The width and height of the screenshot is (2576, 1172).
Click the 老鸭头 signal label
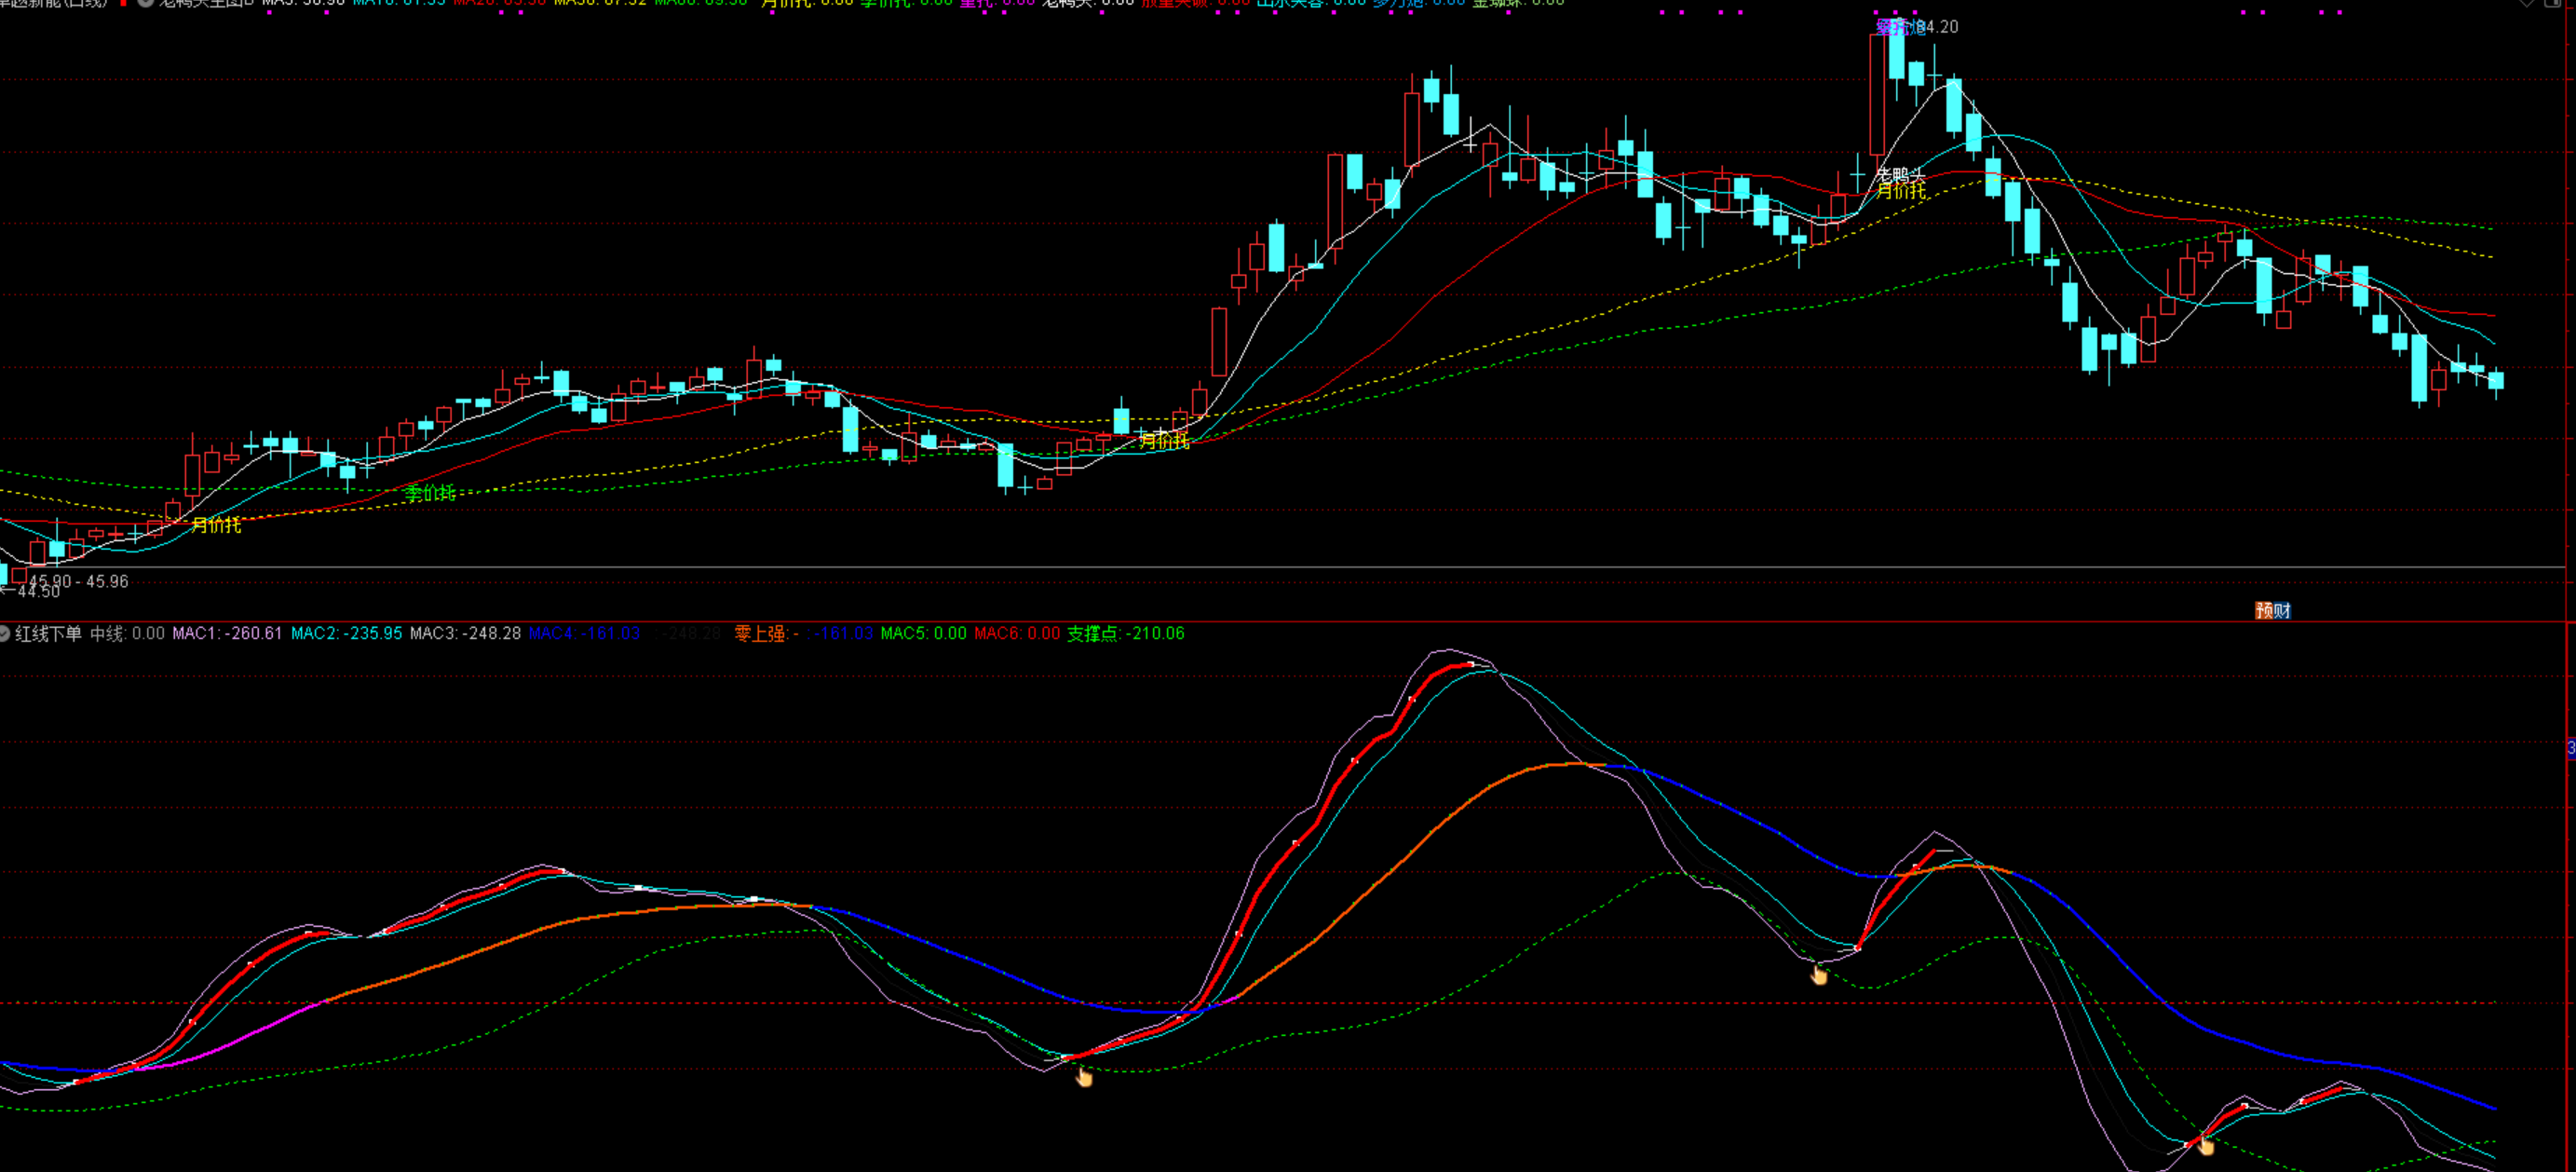pyautogui.click(x=1900, y=175)
